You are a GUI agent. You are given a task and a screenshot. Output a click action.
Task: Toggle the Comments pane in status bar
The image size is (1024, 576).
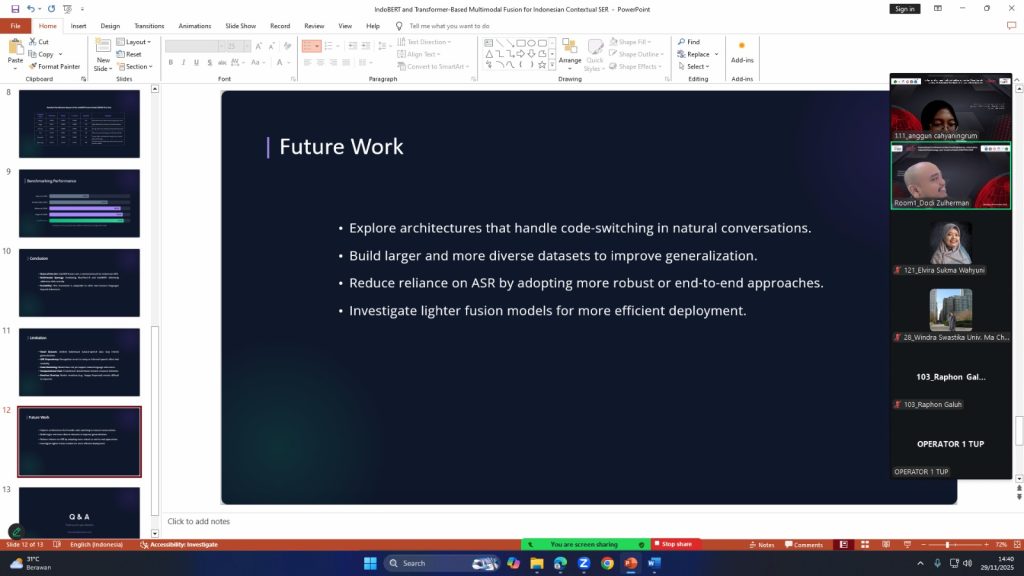[803, 545]
